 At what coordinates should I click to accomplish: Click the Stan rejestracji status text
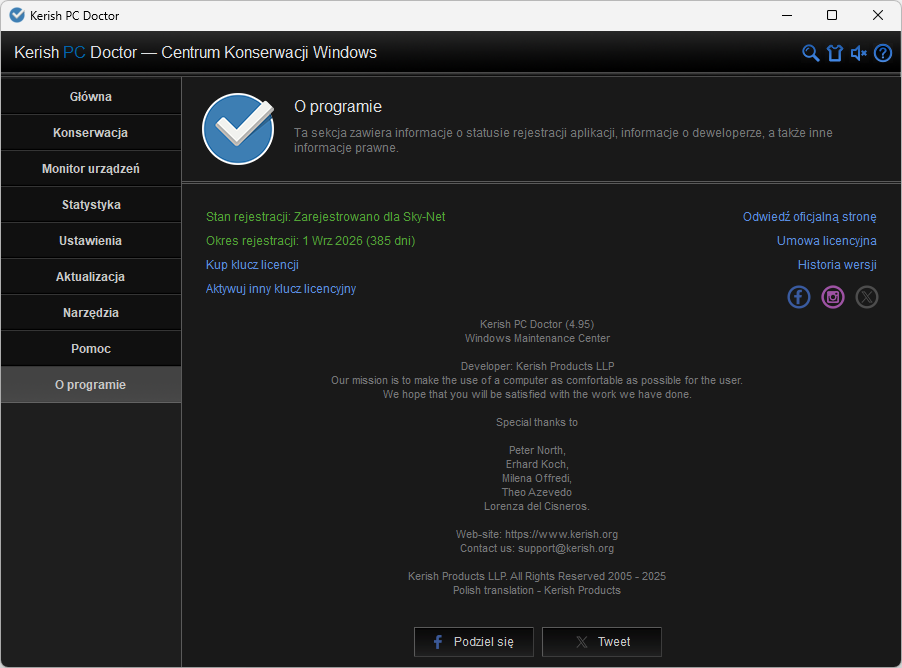pos(326,217)
